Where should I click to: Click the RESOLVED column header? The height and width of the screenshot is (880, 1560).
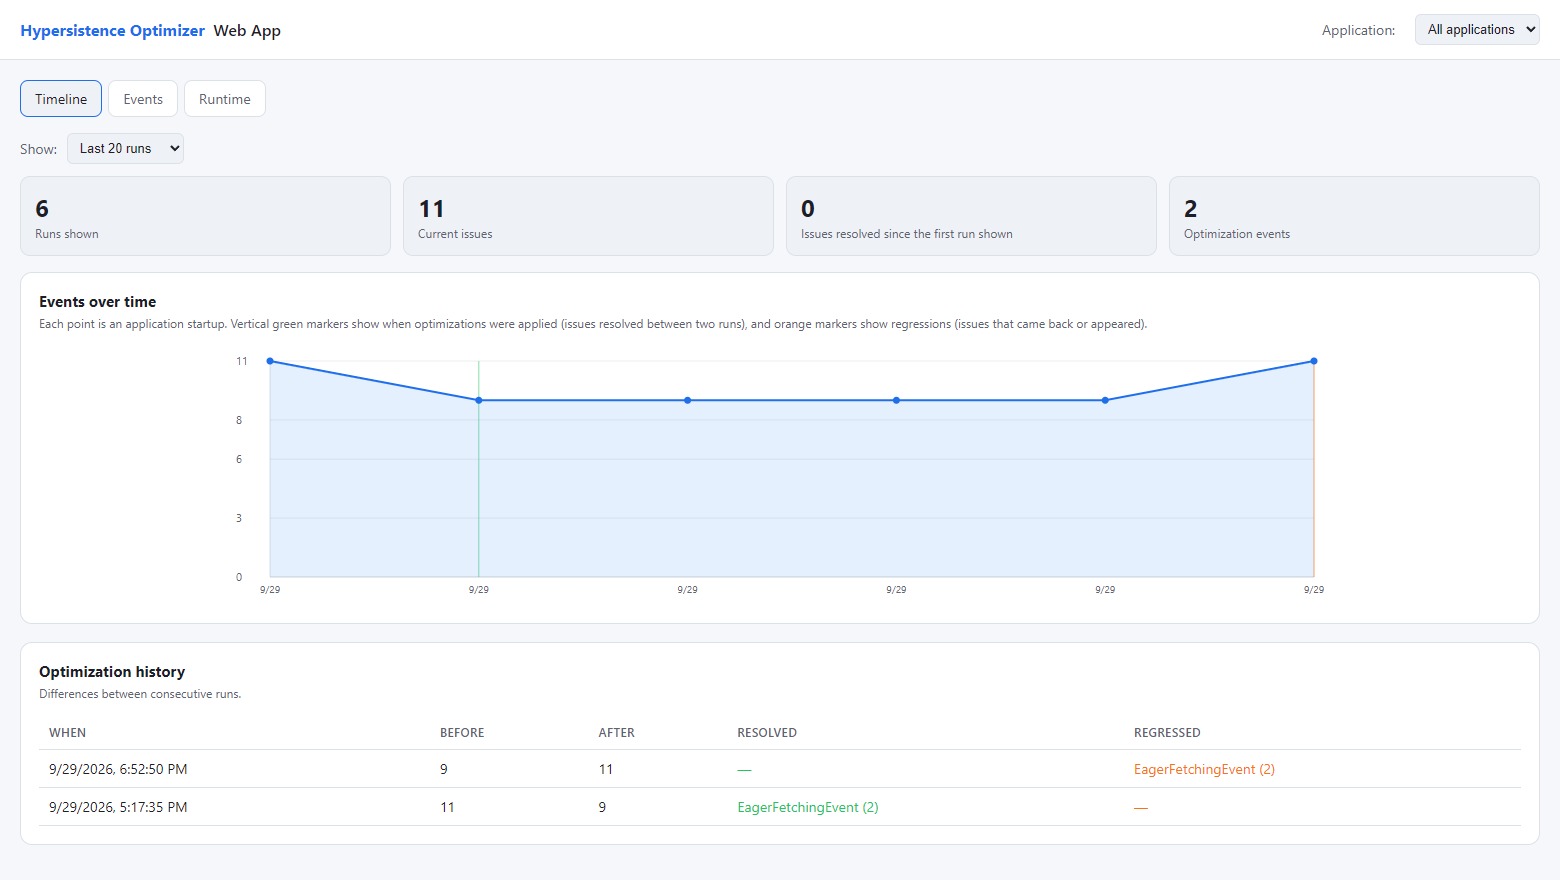767,733
